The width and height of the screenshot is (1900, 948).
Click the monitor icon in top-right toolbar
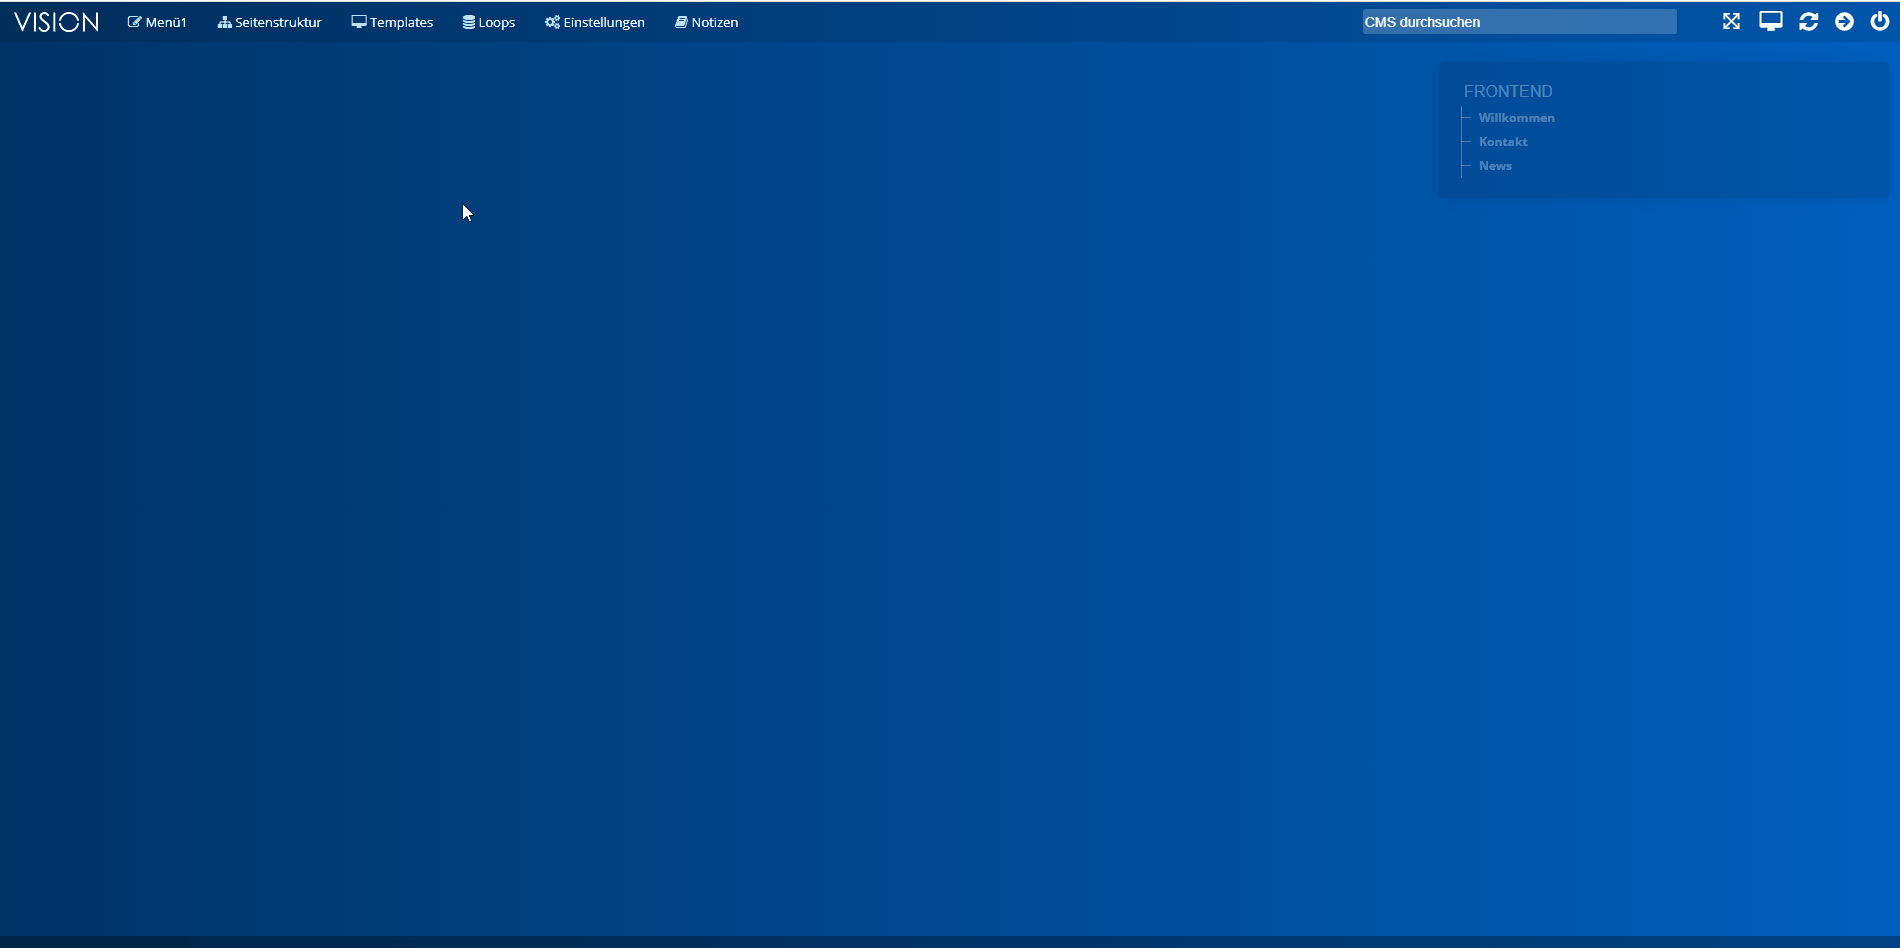tap(1770, 22)
